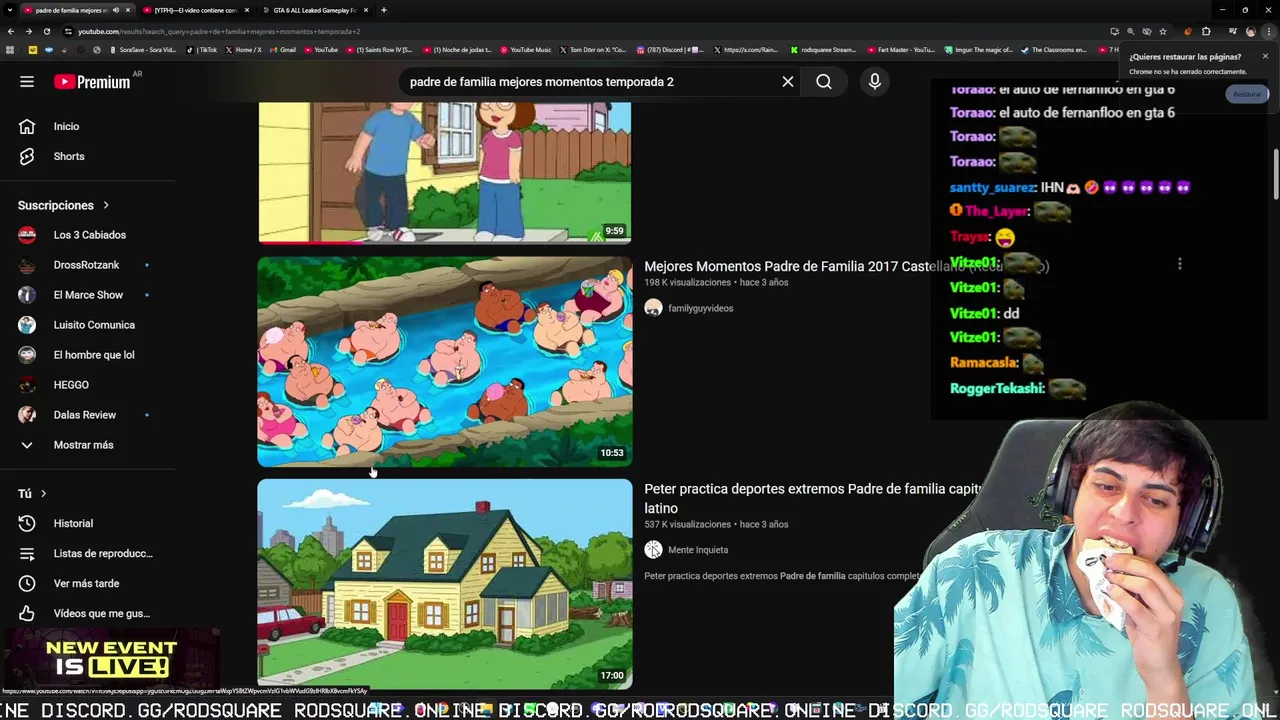1280x720 pixels.
Task: Click the page vertical scrollbar
Action: click(1275, 175)
